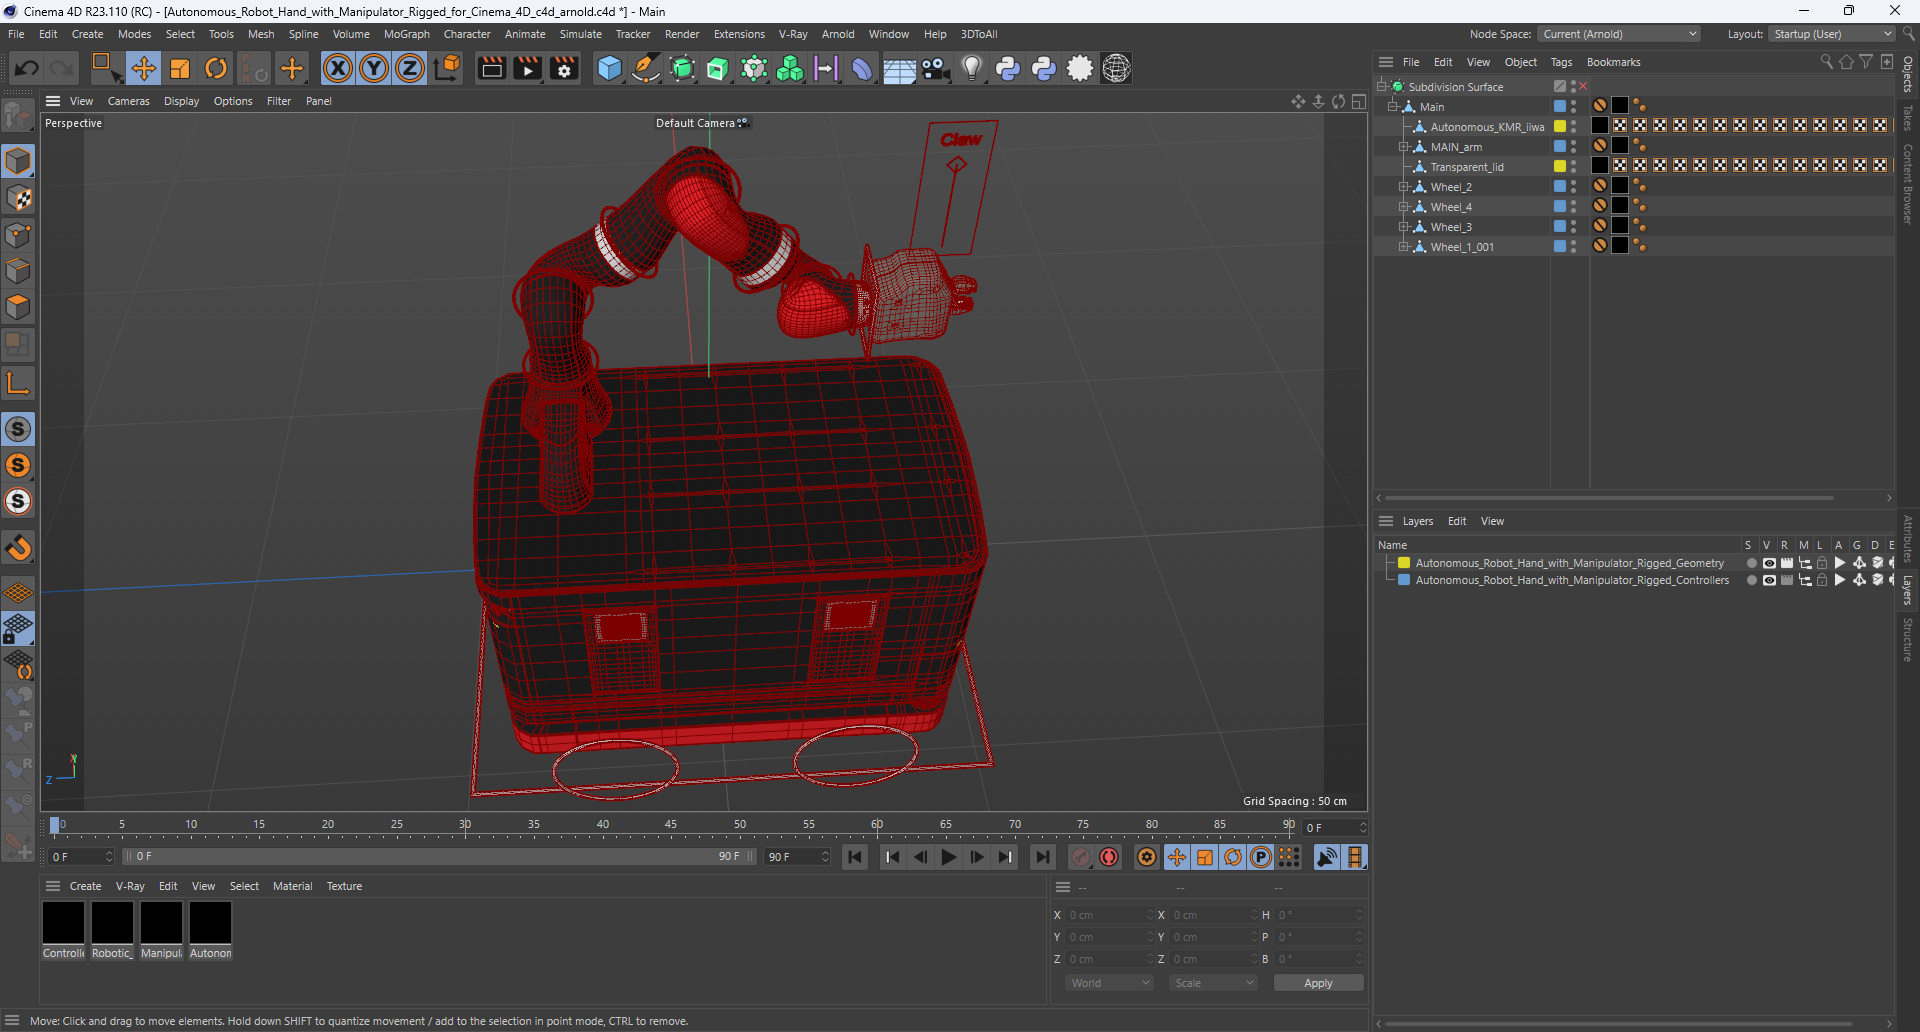Screen dimensions: 1920x1032
Task: Select Model mode in left palette
Action: (18, 161)
